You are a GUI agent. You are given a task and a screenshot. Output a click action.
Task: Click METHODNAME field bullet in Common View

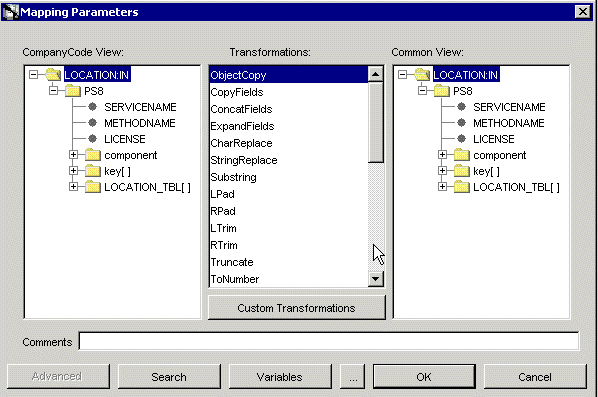point(461,123)
